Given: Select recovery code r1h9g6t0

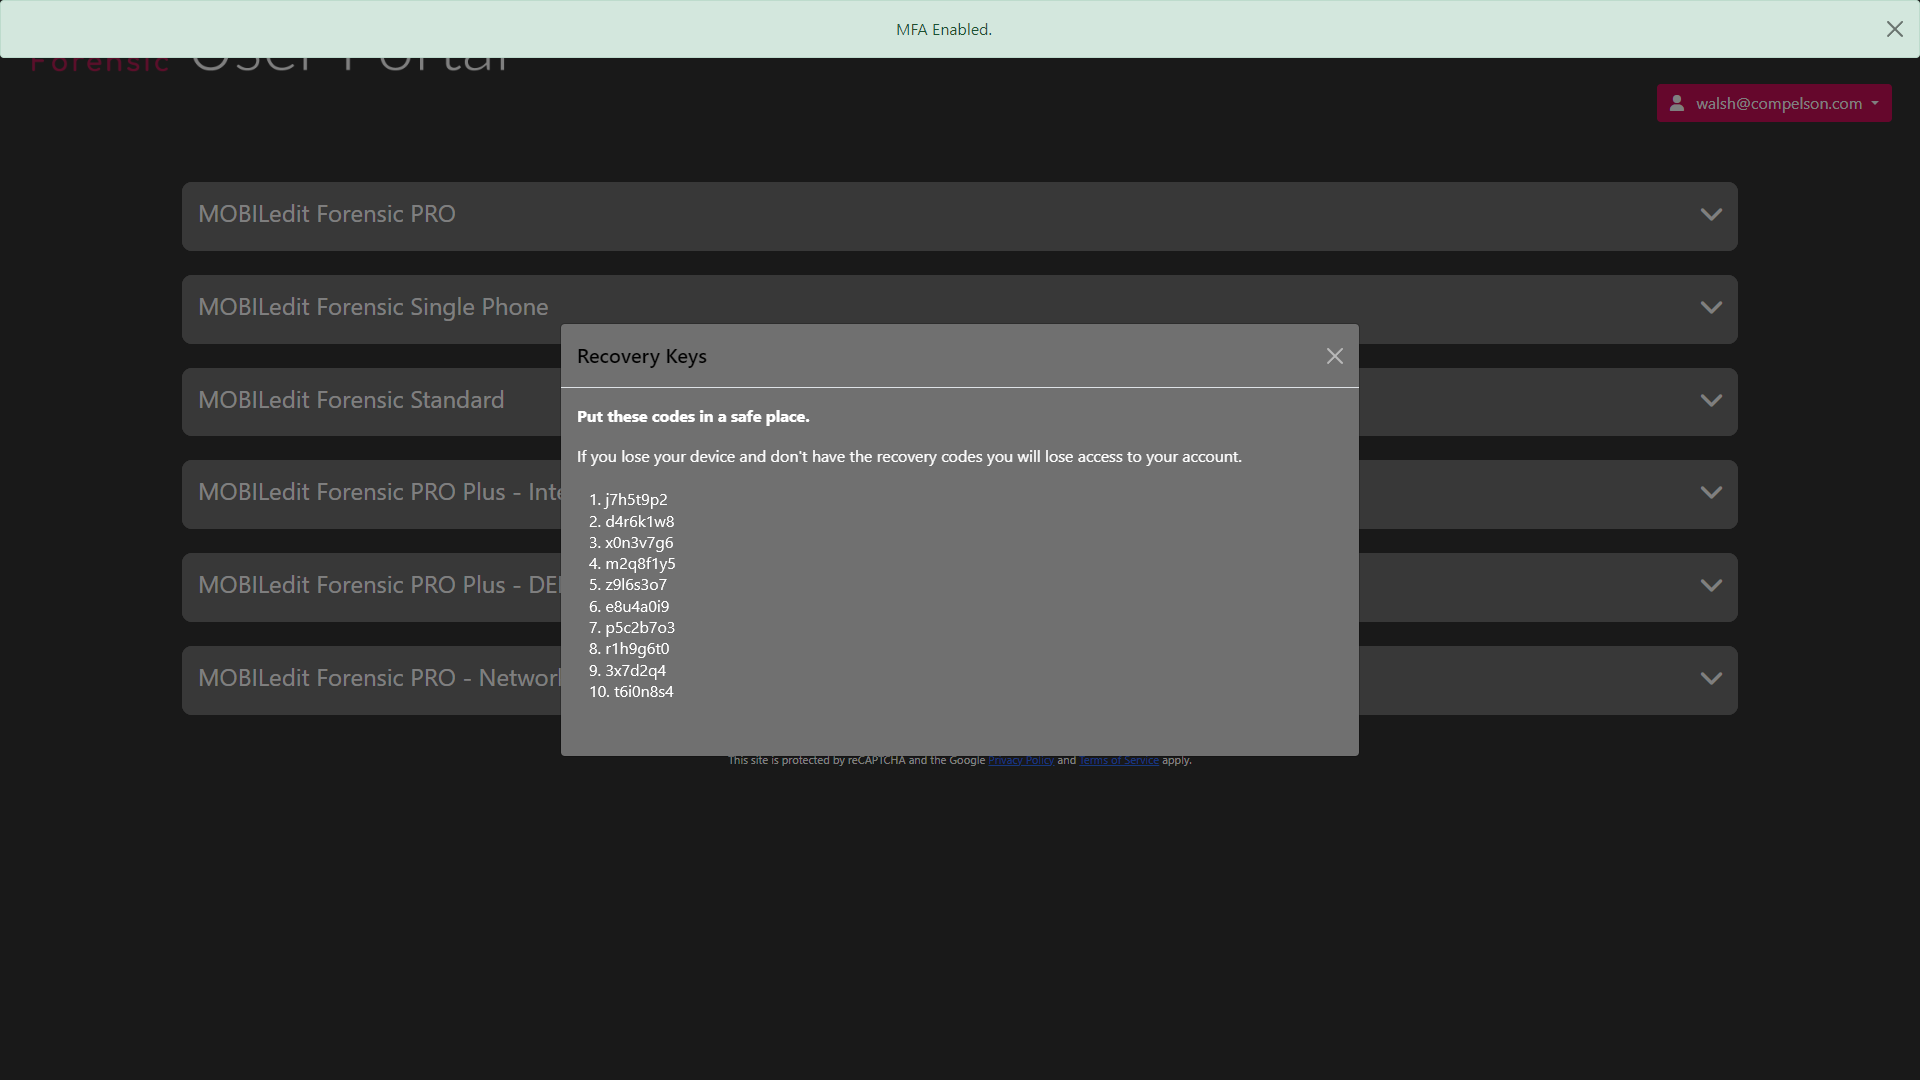Looking at the screenshot, I should click(x=637, y=649).
